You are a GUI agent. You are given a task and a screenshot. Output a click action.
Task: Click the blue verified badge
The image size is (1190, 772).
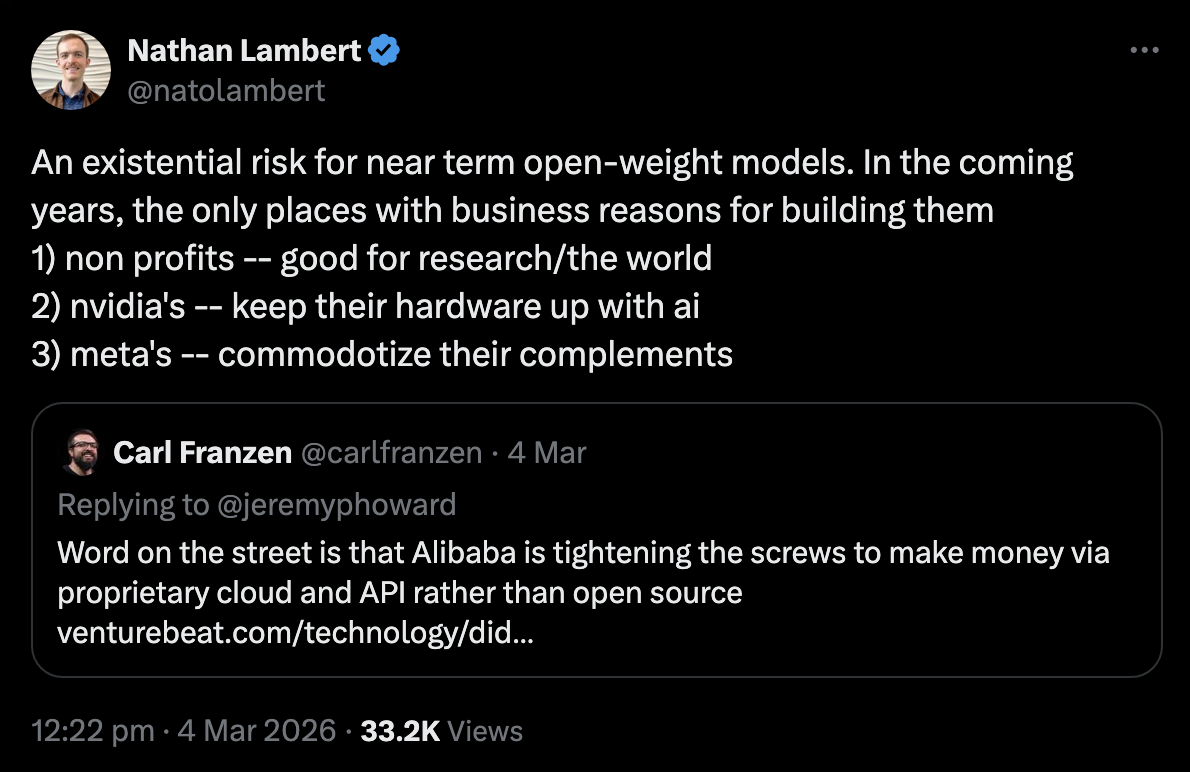(x=385, y=50)
